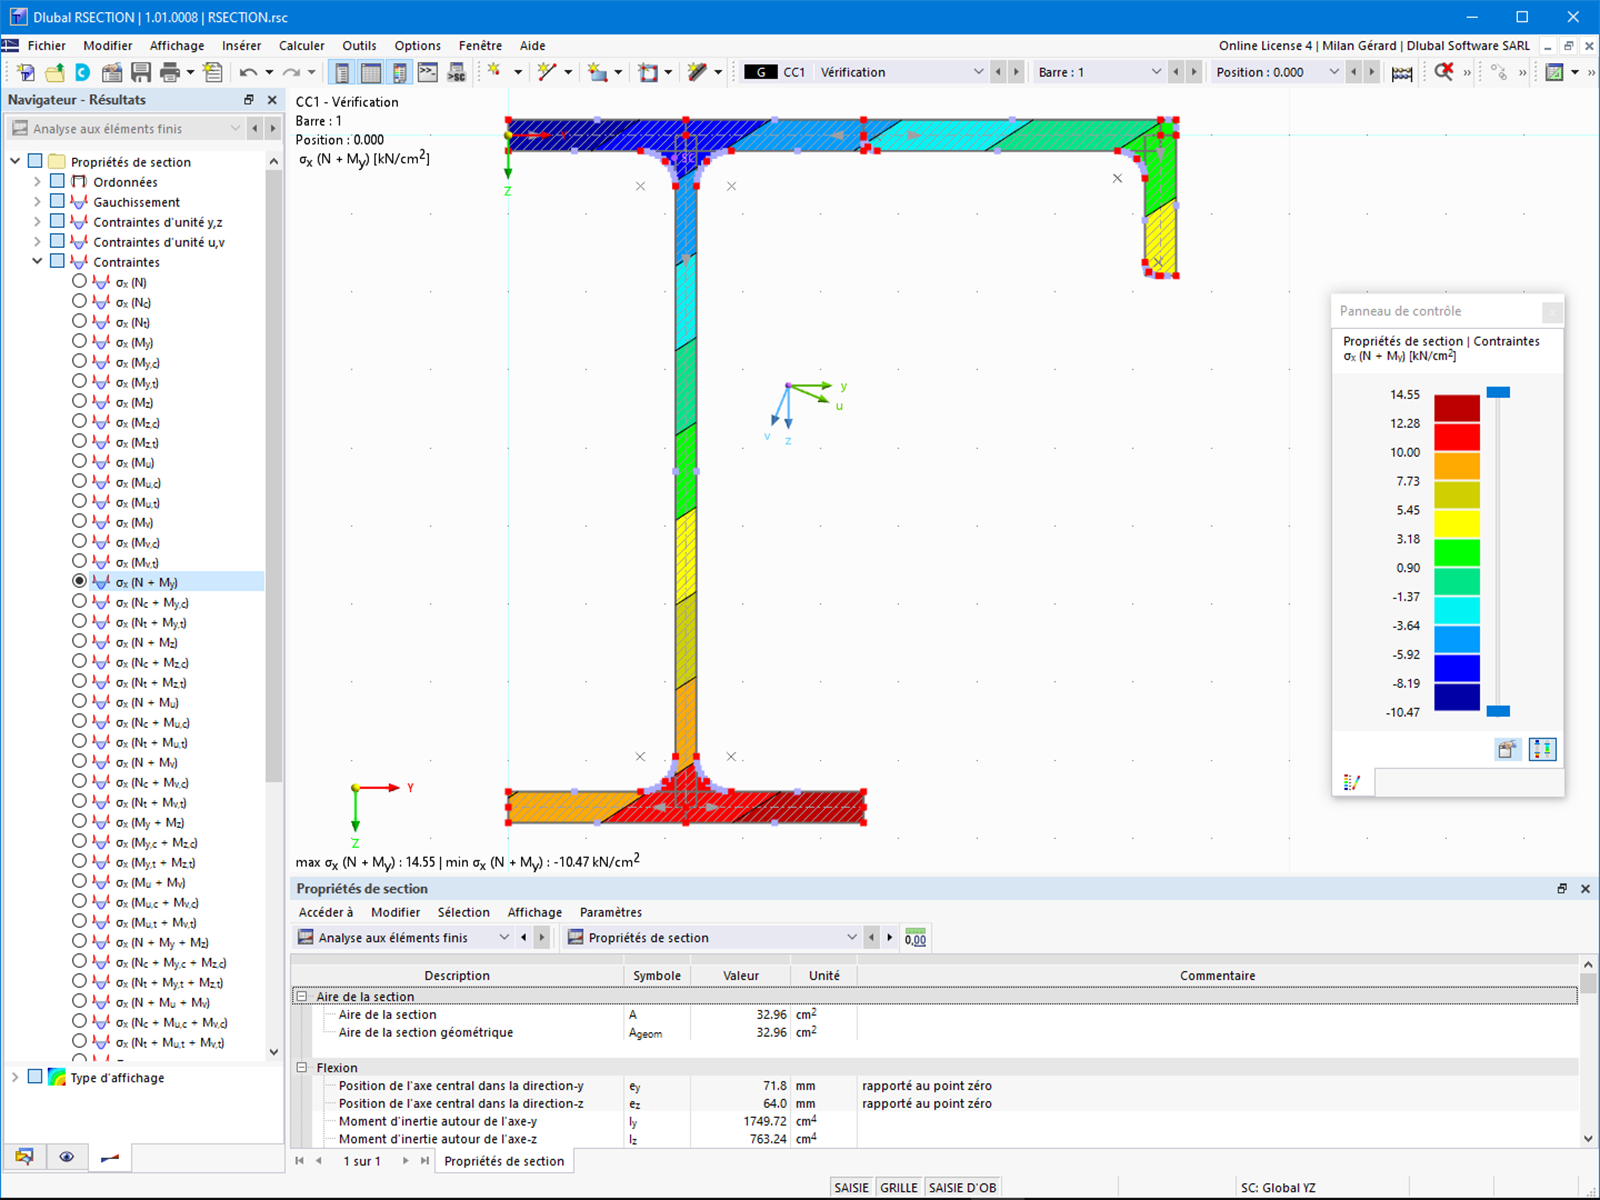This screenshot has width=1600, height=1200.
Task: Save the model with the floppy disk icon
Action: coord(141,72)
